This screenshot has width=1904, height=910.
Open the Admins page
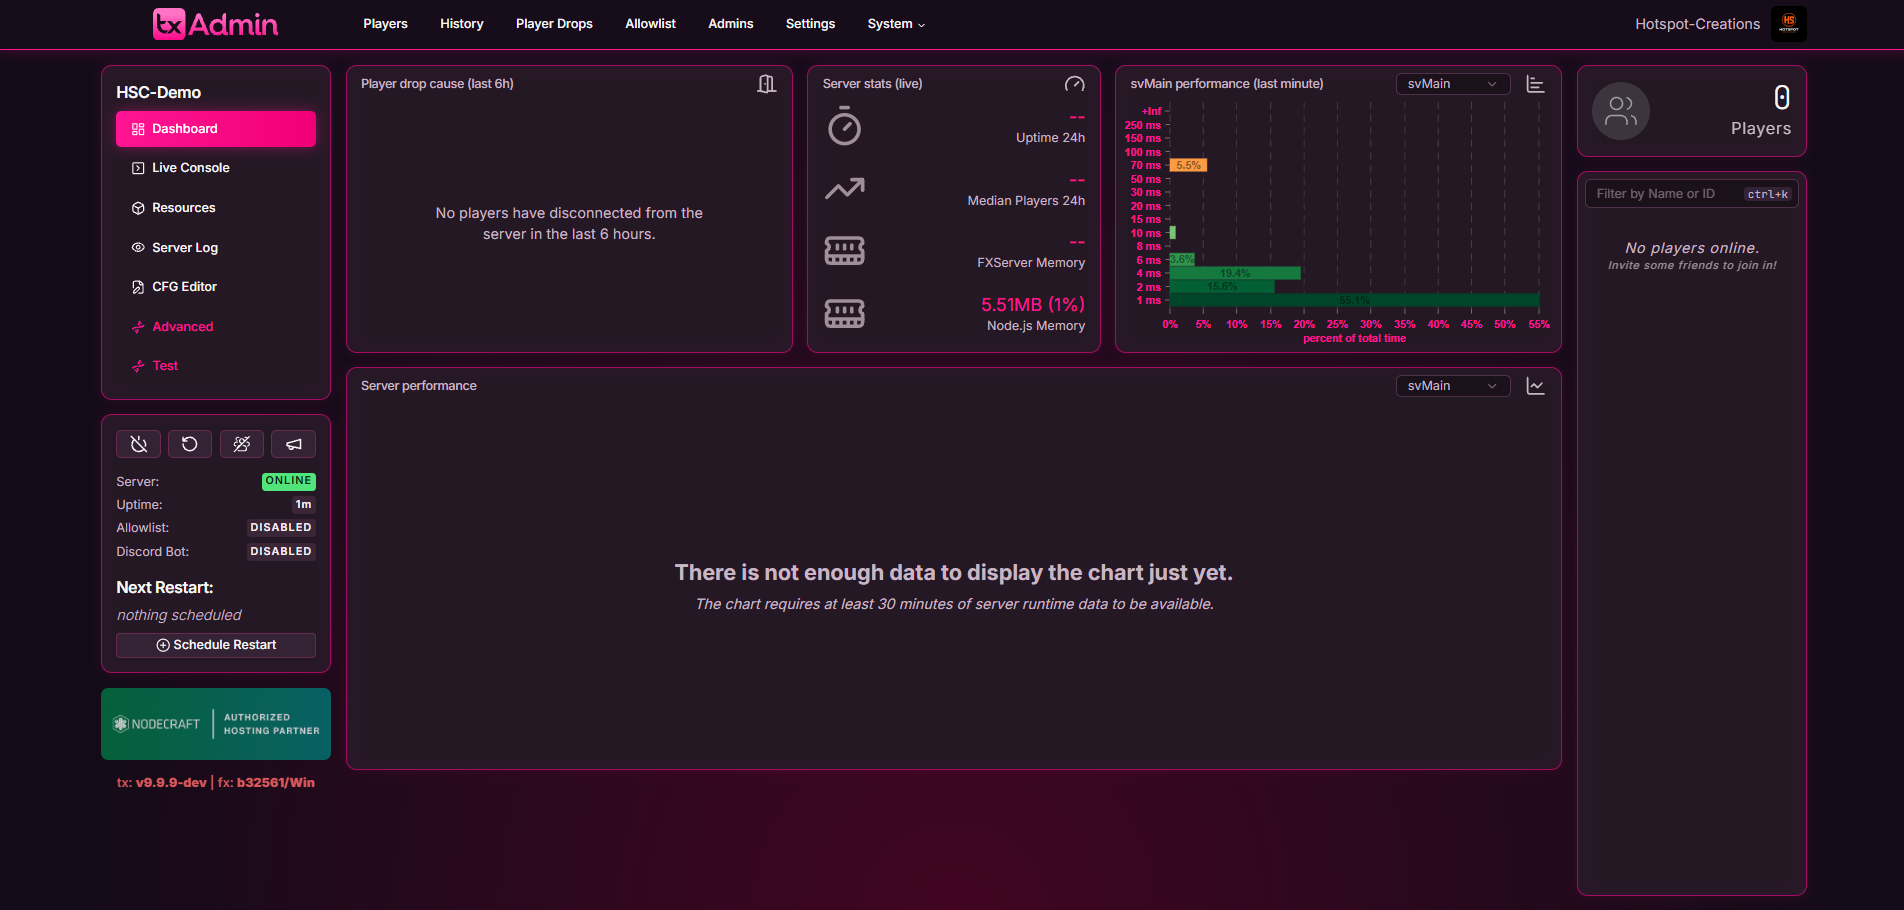731,24
